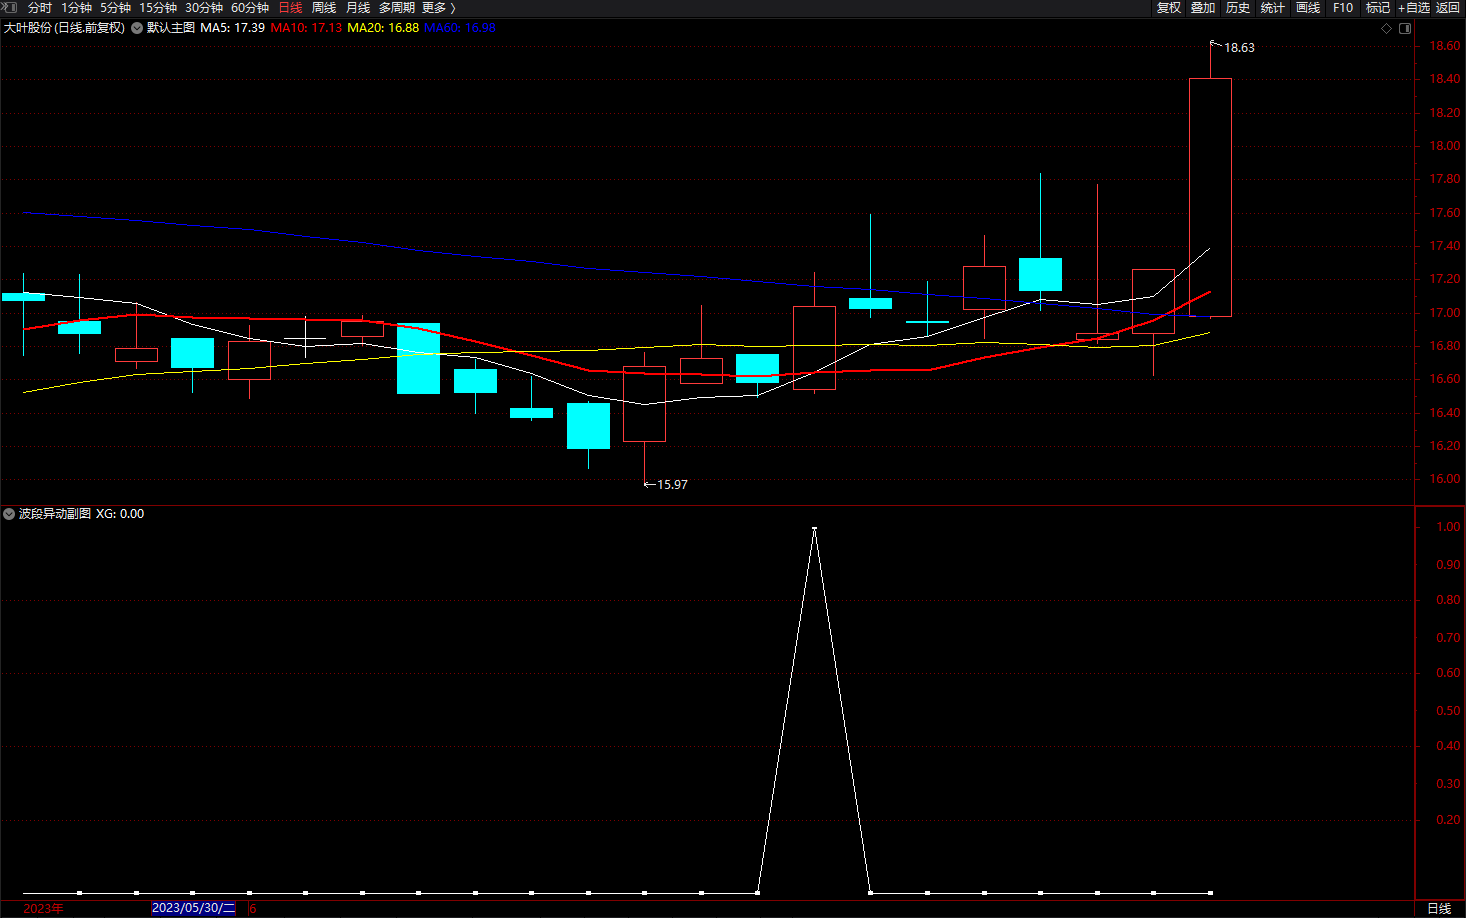Click the MA10: 17.13 label
The width and height of the screenshot is (1466, 918).
pos(306,28)
